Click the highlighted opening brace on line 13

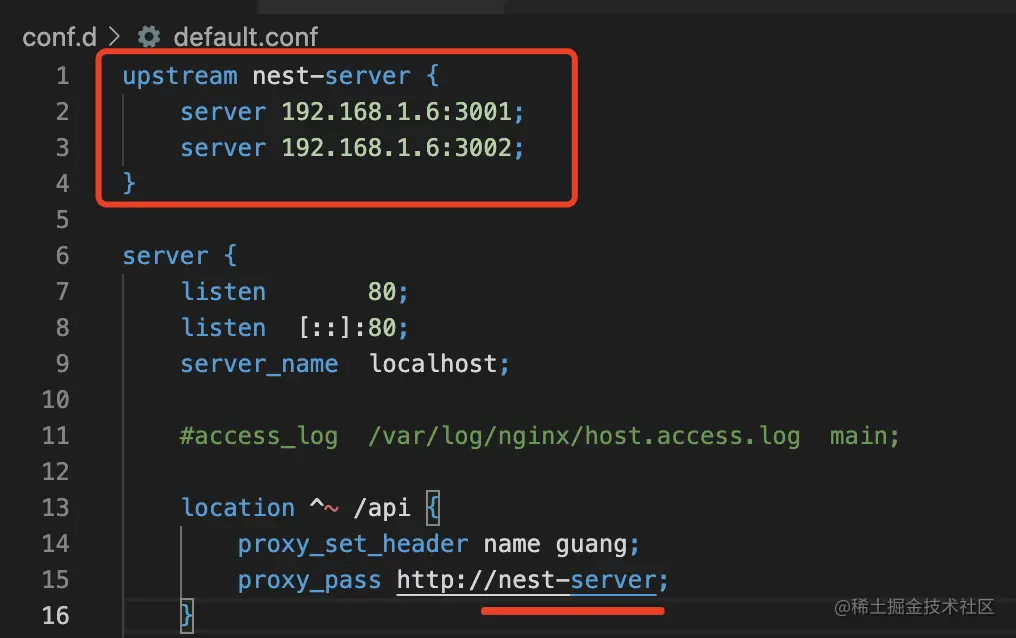click(433, 508)
